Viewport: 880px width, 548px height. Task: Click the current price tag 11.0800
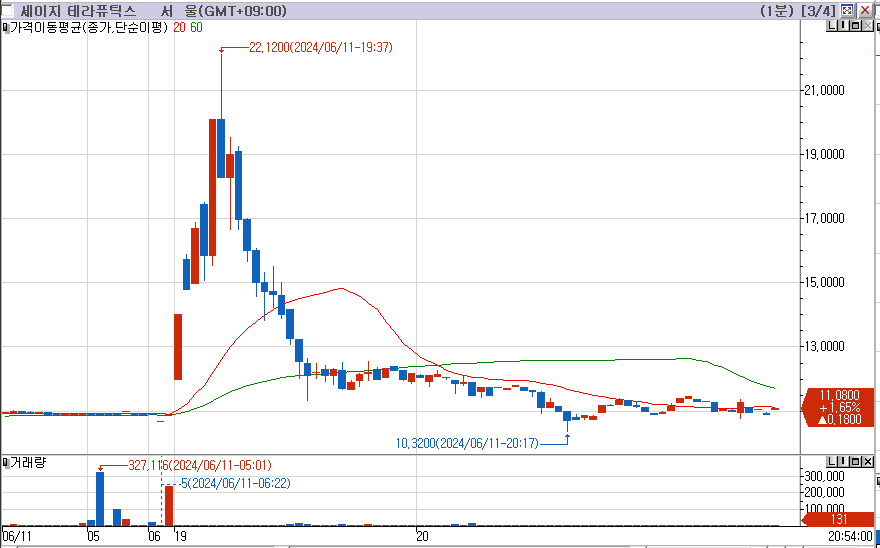point(840,407)
